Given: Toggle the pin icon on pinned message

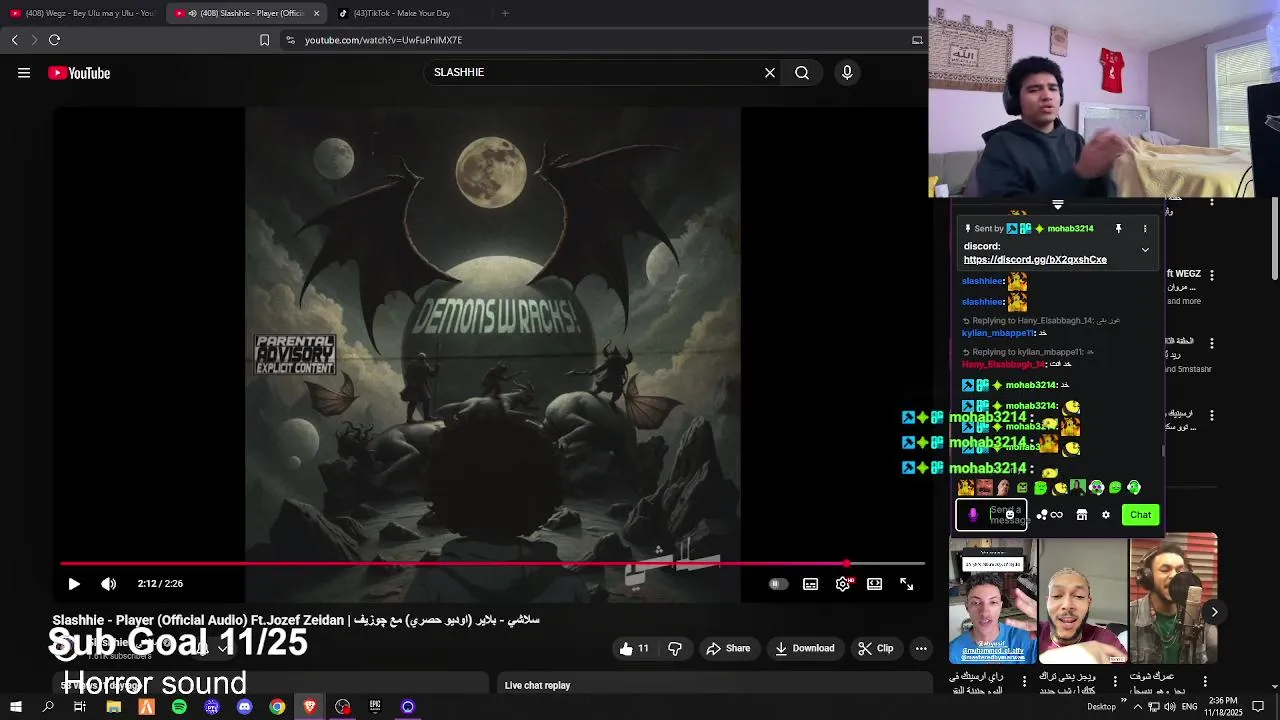Looking at the screenshot, I should pos(1118,229).
